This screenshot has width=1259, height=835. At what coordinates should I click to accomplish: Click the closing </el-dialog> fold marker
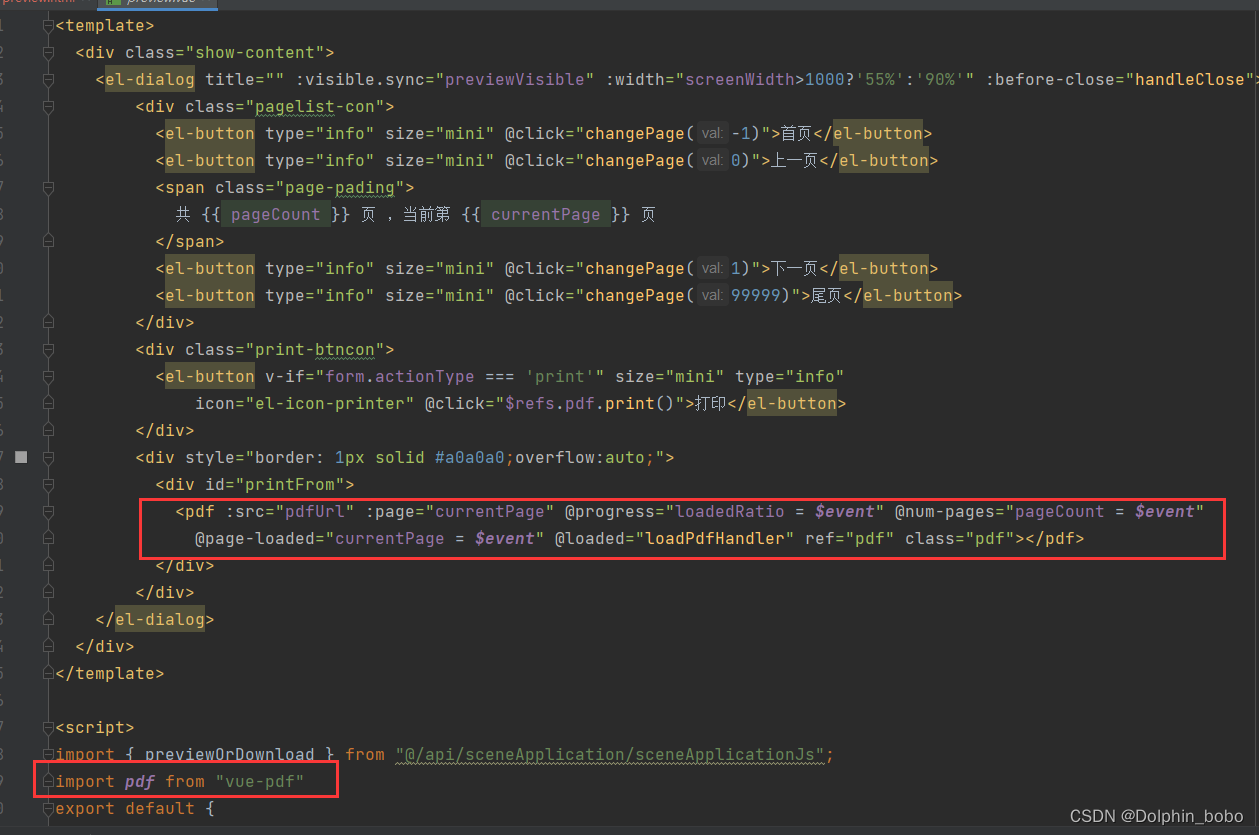pyautogui.click(x=49, y=619)
